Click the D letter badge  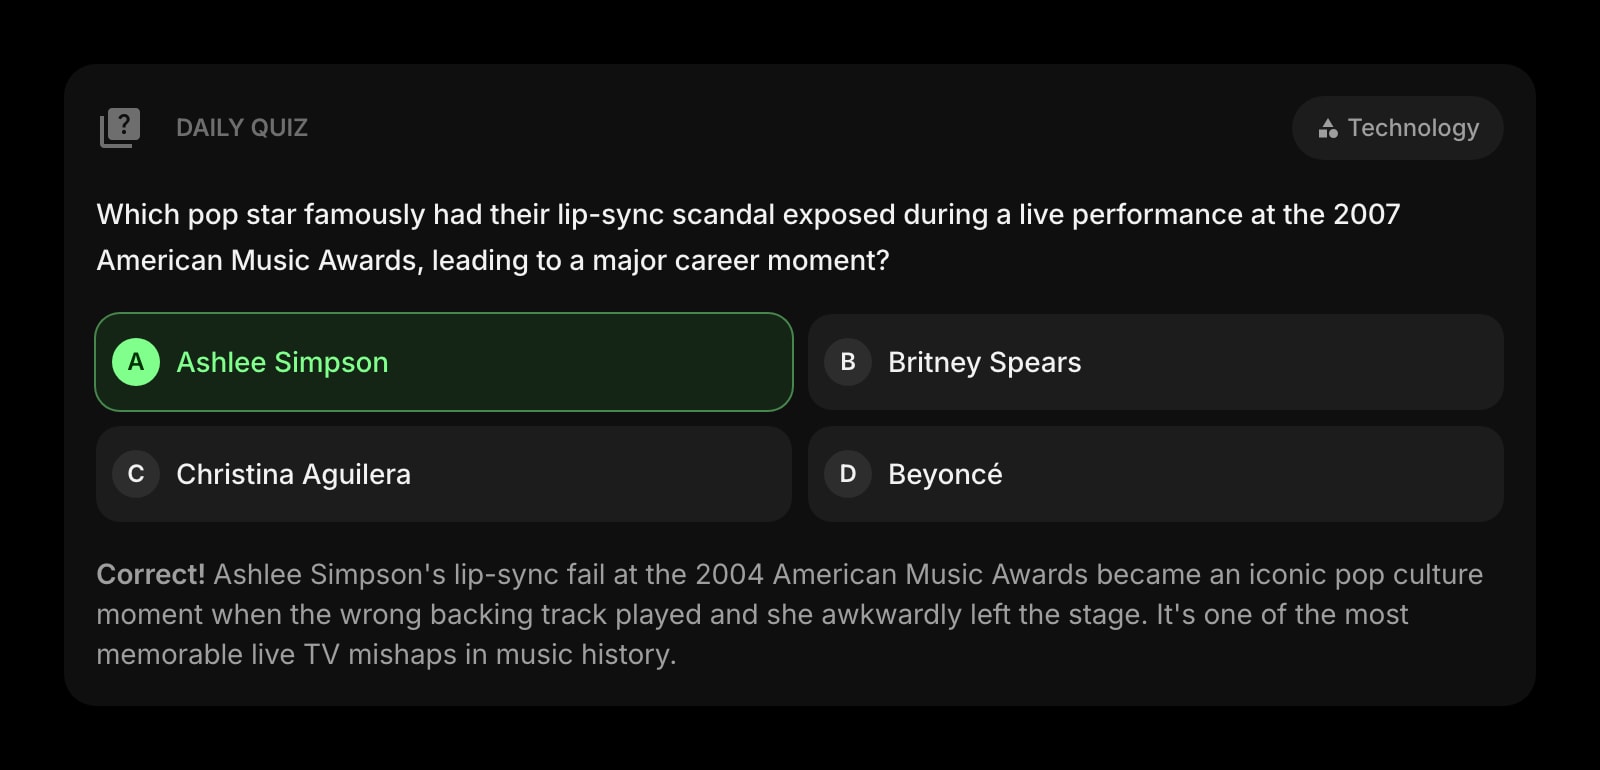(x=848, y=474)
